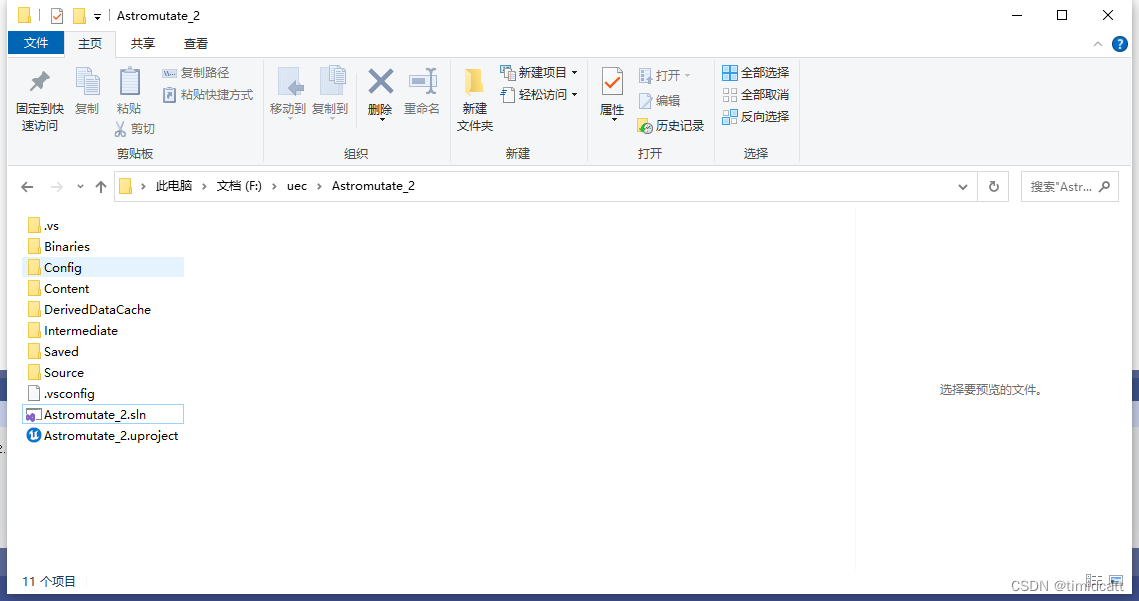Viewport: 1139px width, 601px height.
Task: Expand the chevron after uec in path
Action: [319, 187]
